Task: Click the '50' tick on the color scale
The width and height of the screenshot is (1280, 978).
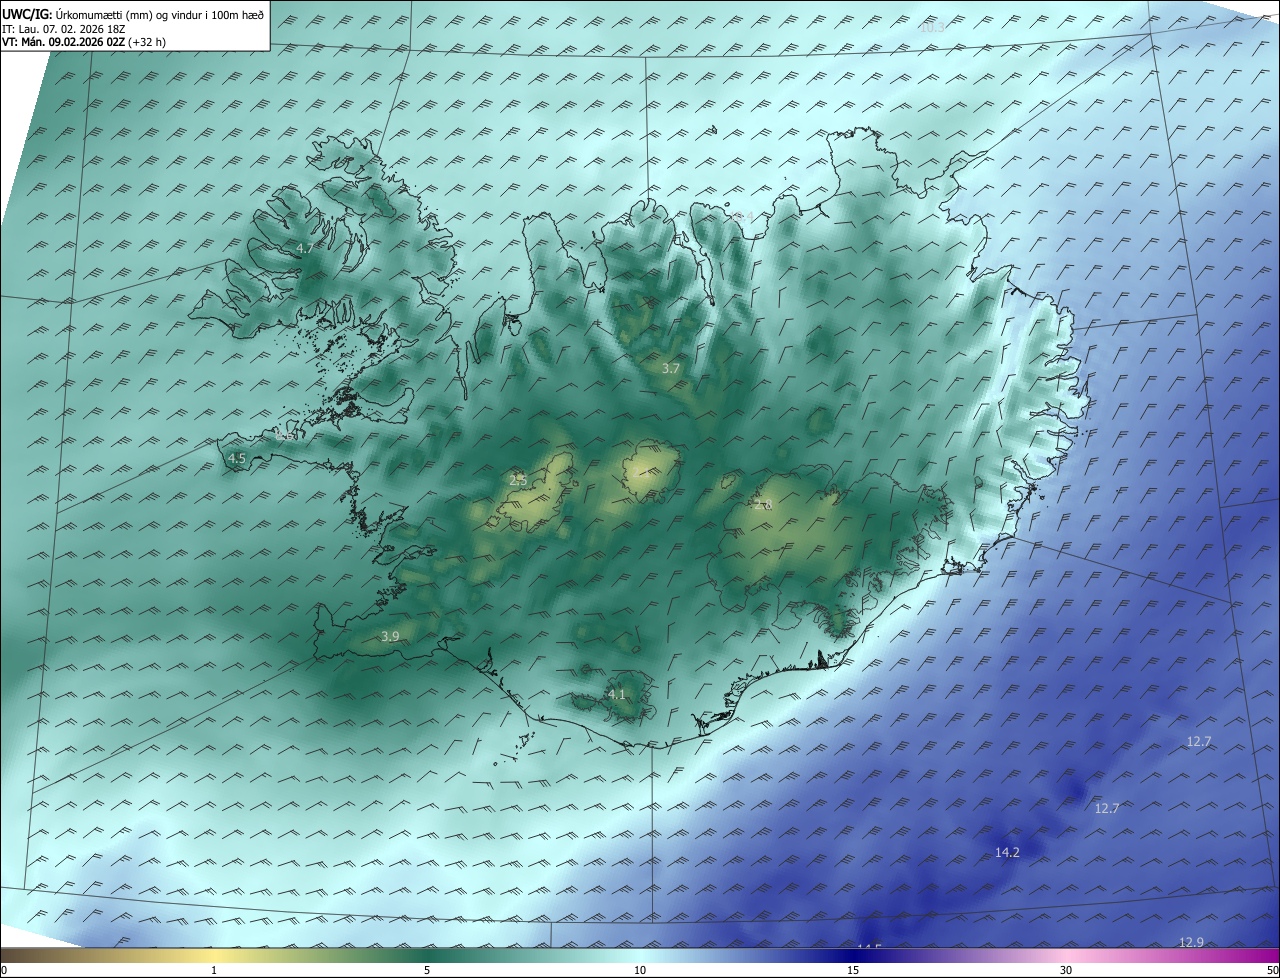Action: (1272, 970)
